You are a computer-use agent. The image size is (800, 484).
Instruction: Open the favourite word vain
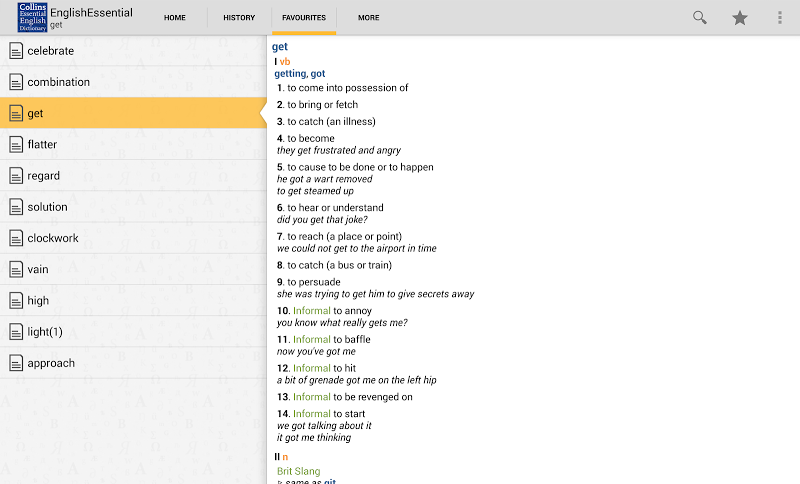[x=133, y=269]
